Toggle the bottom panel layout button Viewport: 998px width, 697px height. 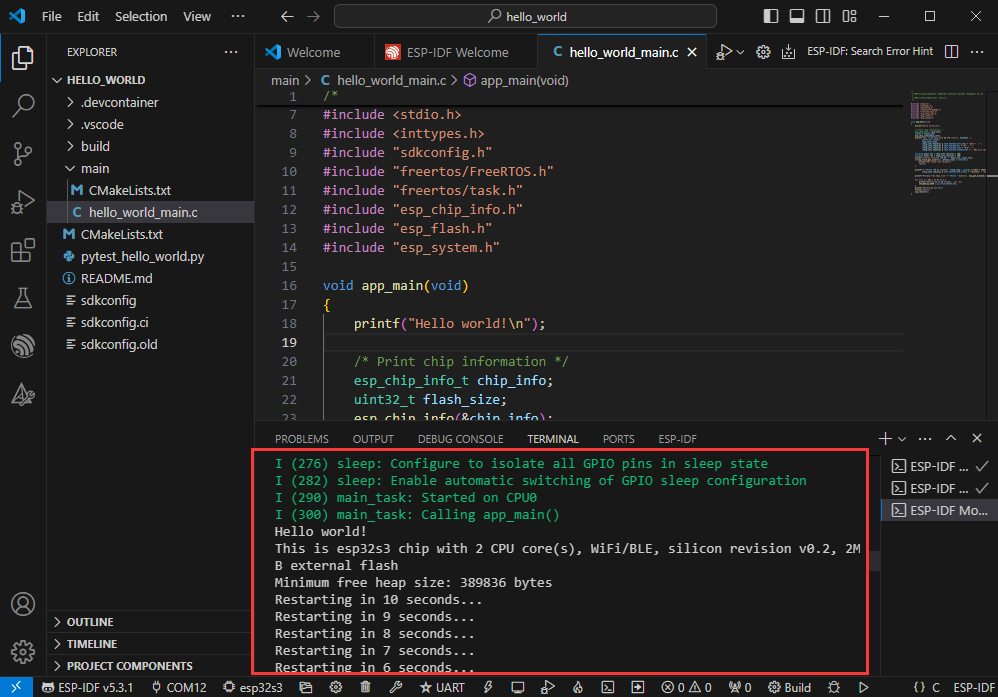click(x=797, y=16)
